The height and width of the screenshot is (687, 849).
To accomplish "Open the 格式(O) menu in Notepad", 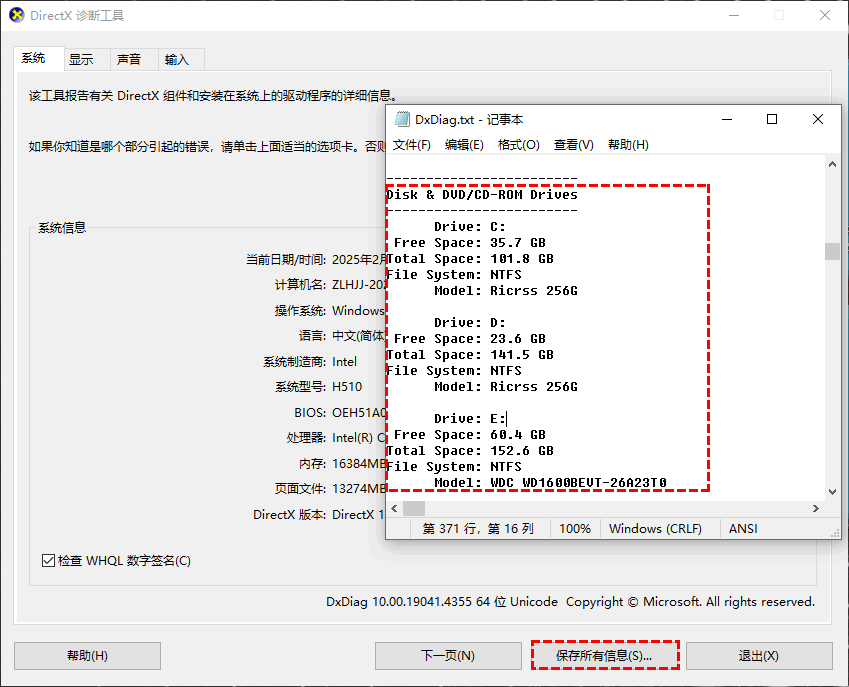I will (x=519, y=145).
